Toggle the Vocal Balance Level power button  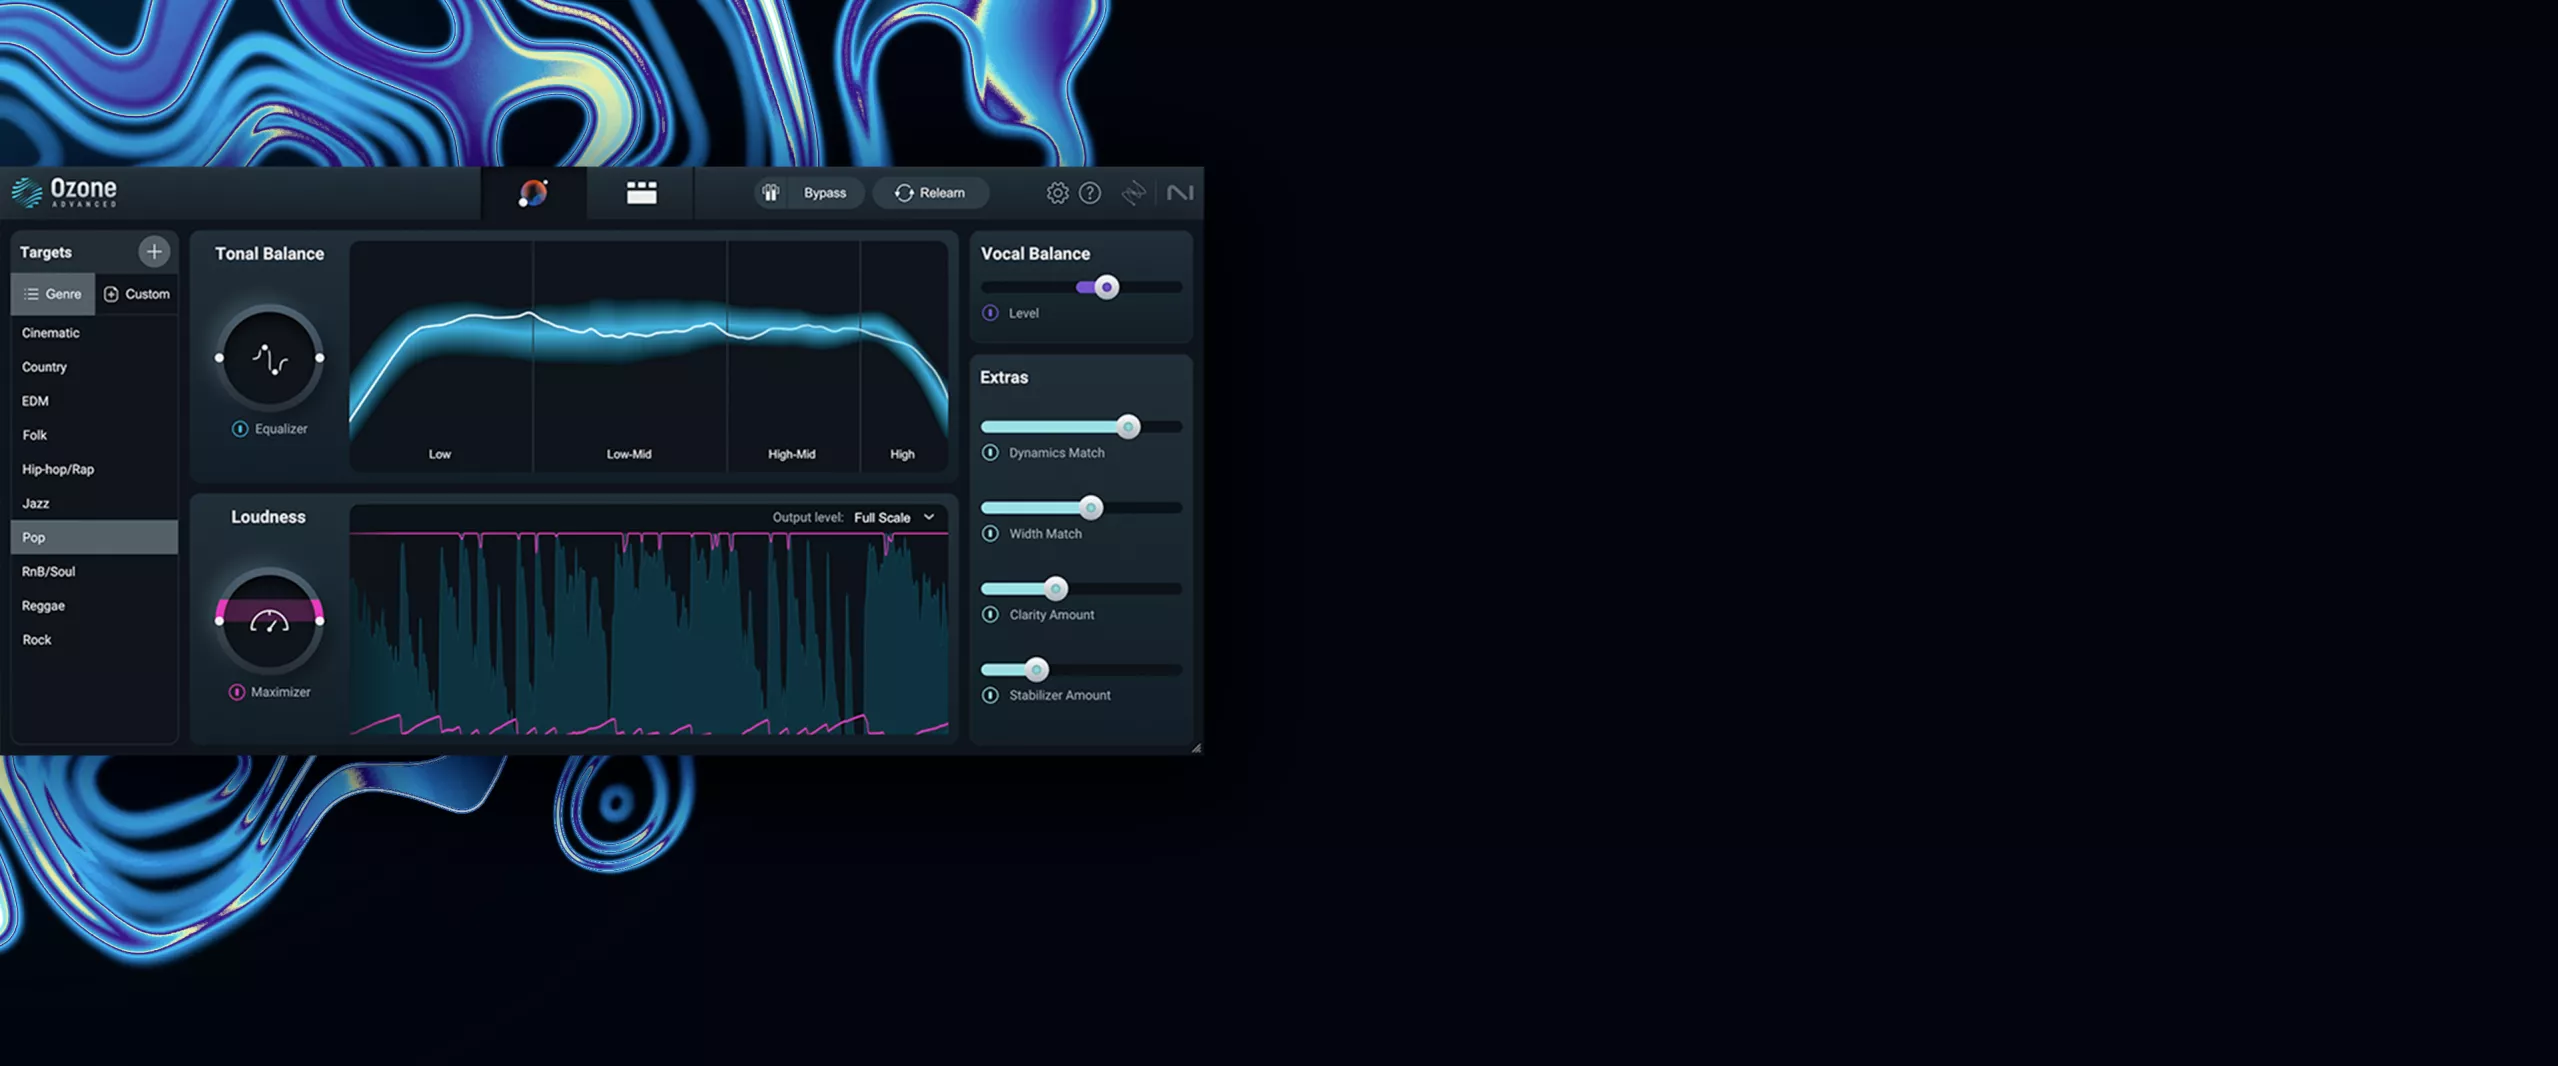(x=990, y=313)
